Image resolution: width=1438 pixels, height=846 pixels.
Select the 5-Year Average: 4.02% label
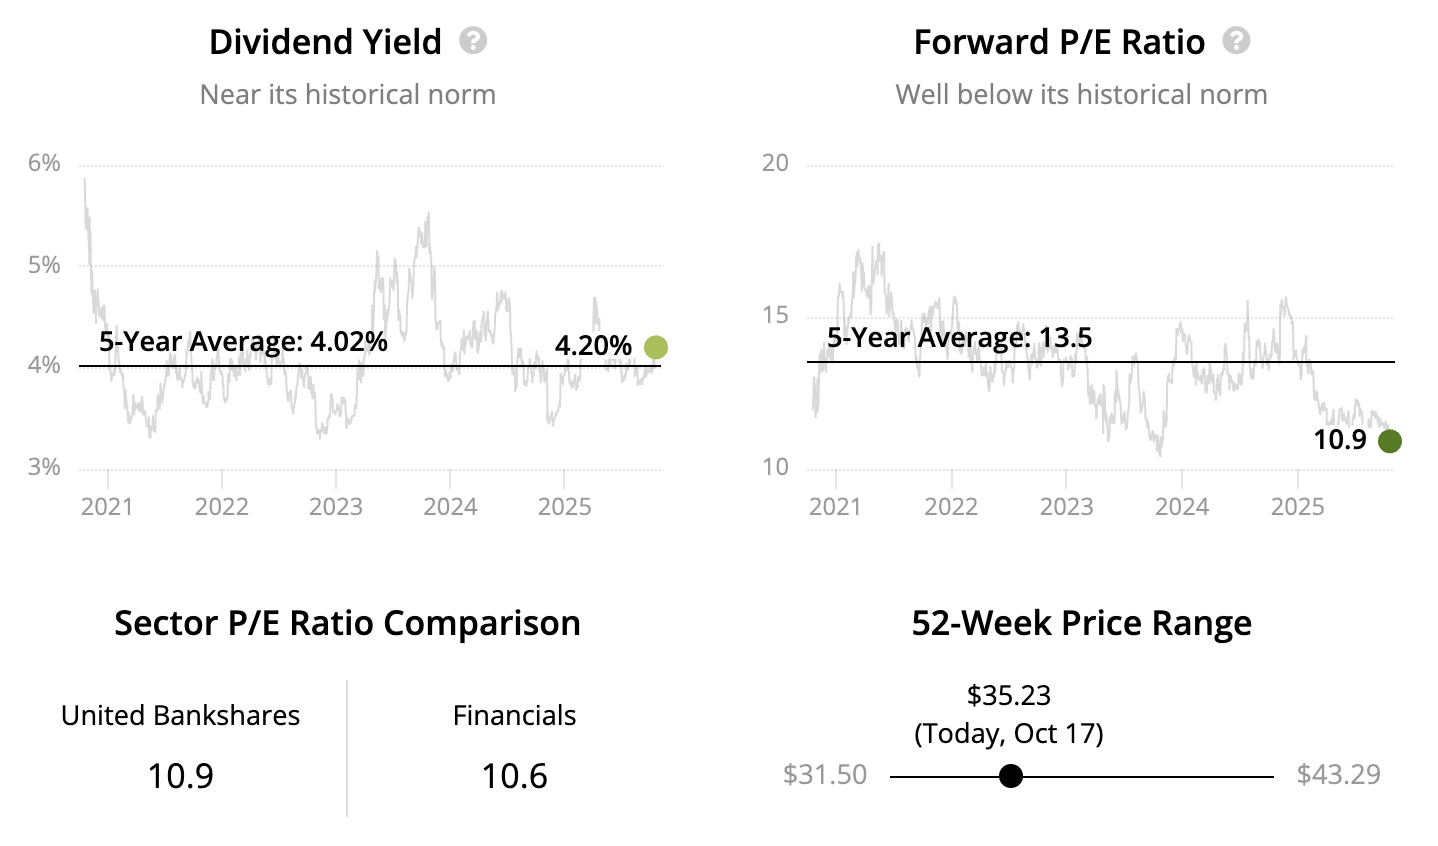[x=243, y=341]
